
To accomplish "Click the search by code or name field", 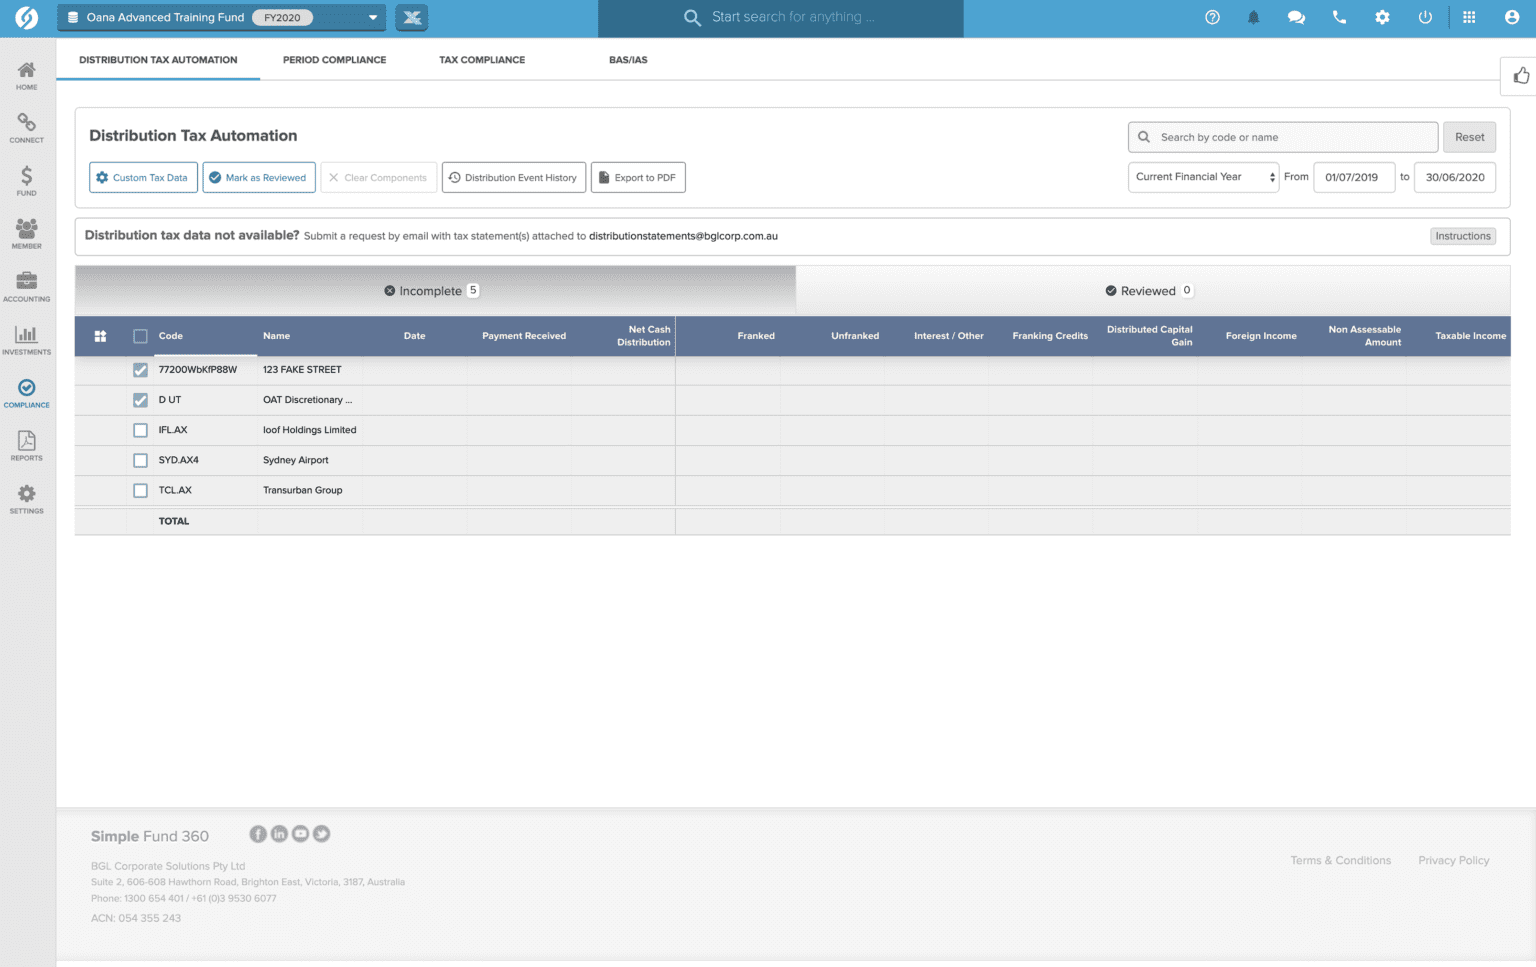I will [x=1283, y=137].
